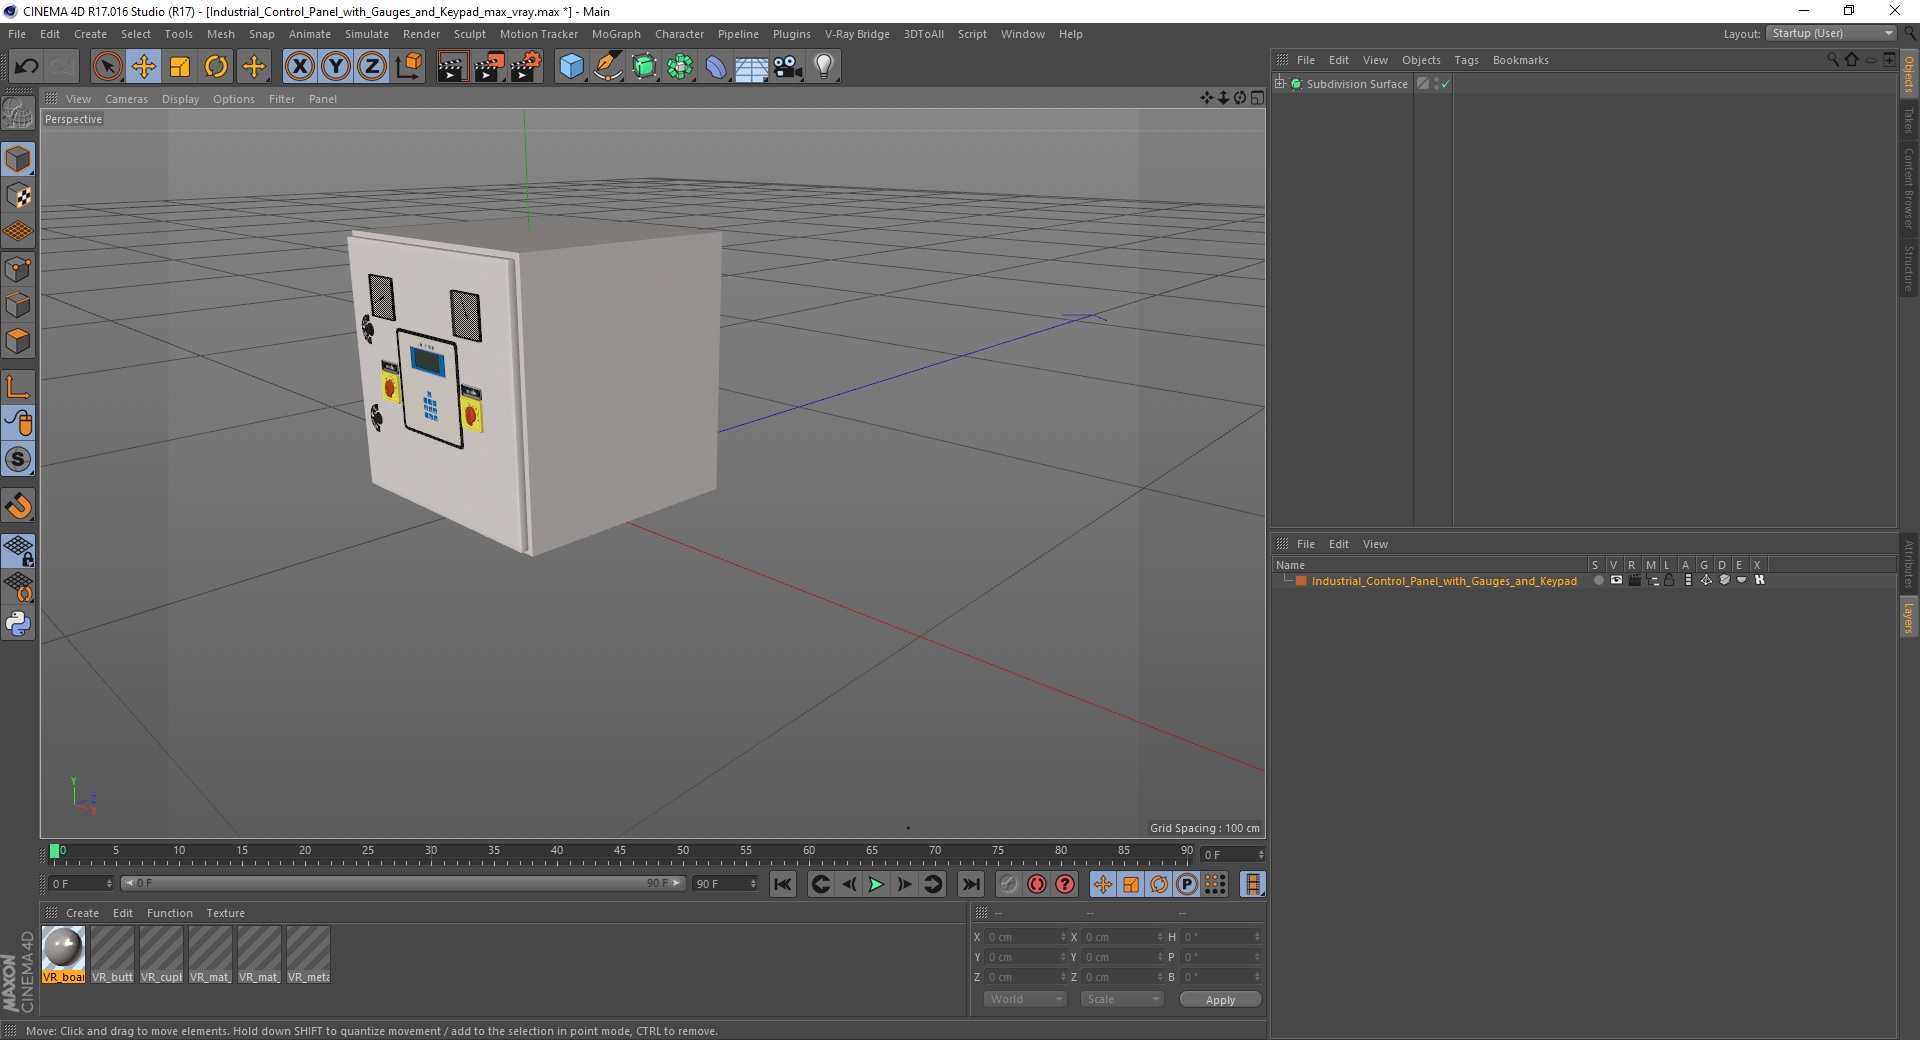Toggle layer view visibility eye icon

tap(1616, 580)
